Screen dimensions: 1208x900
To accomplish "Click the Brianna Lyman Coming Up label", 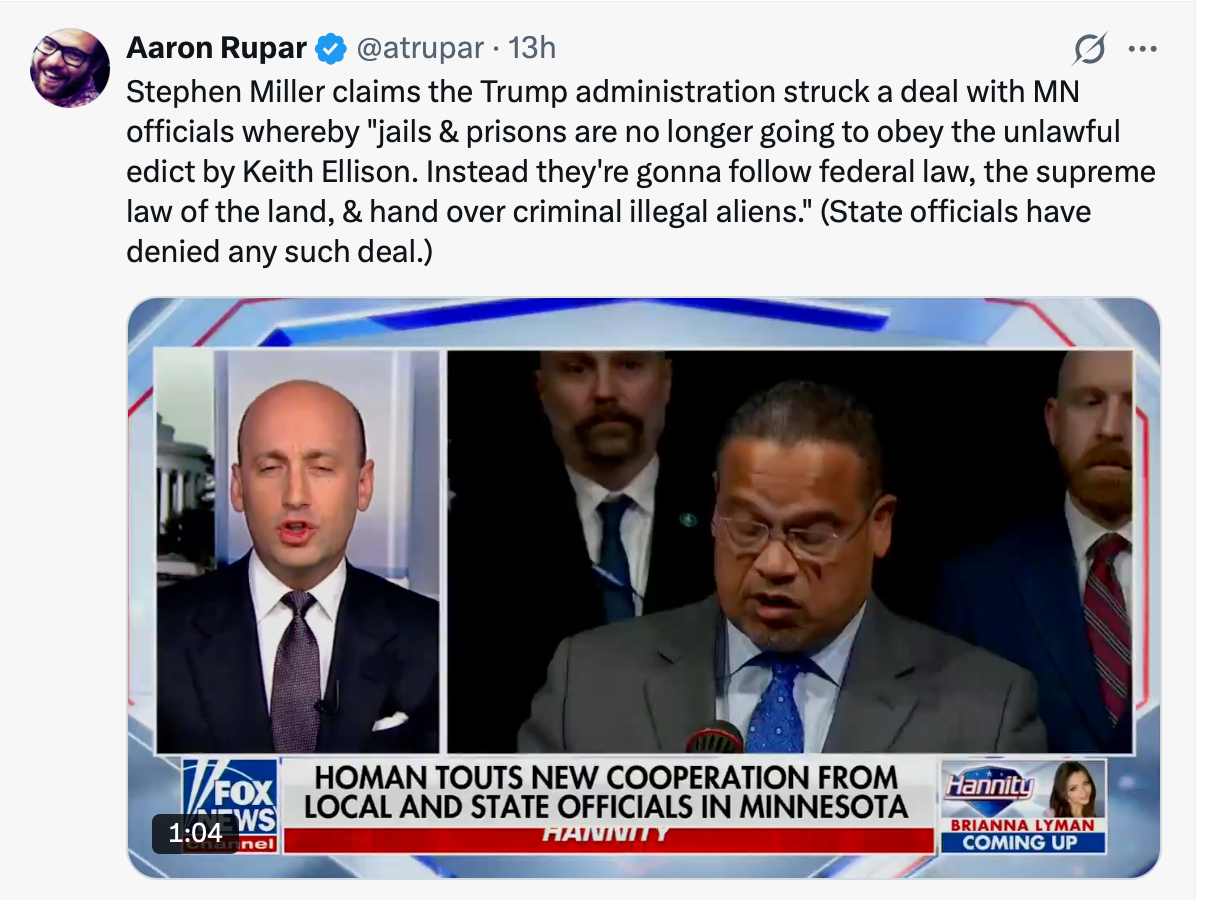I will tap(1023, 834).
